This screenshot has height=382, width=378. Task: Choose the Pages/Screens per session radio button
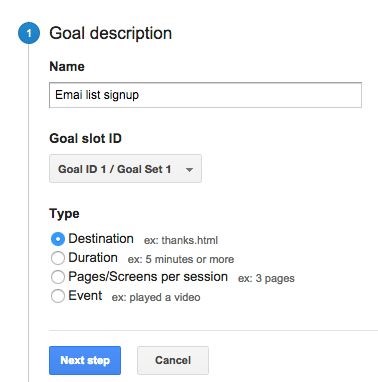(58, 277)
